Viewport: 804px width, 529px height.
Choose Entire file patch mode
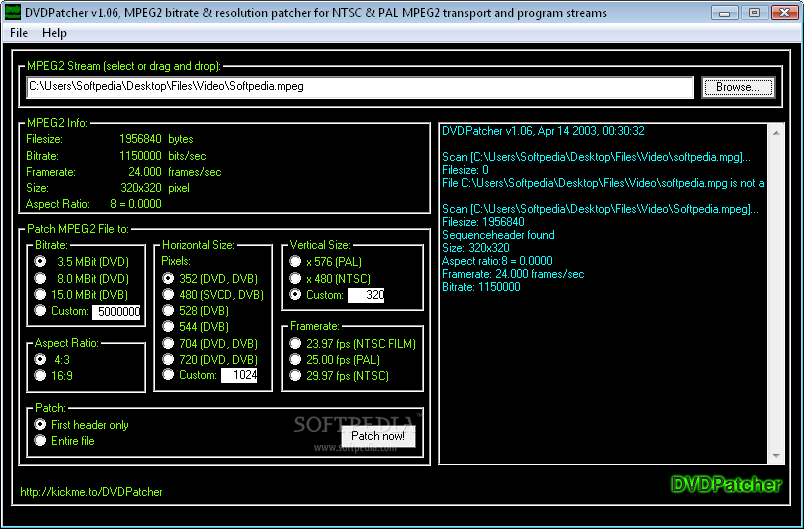65,440
